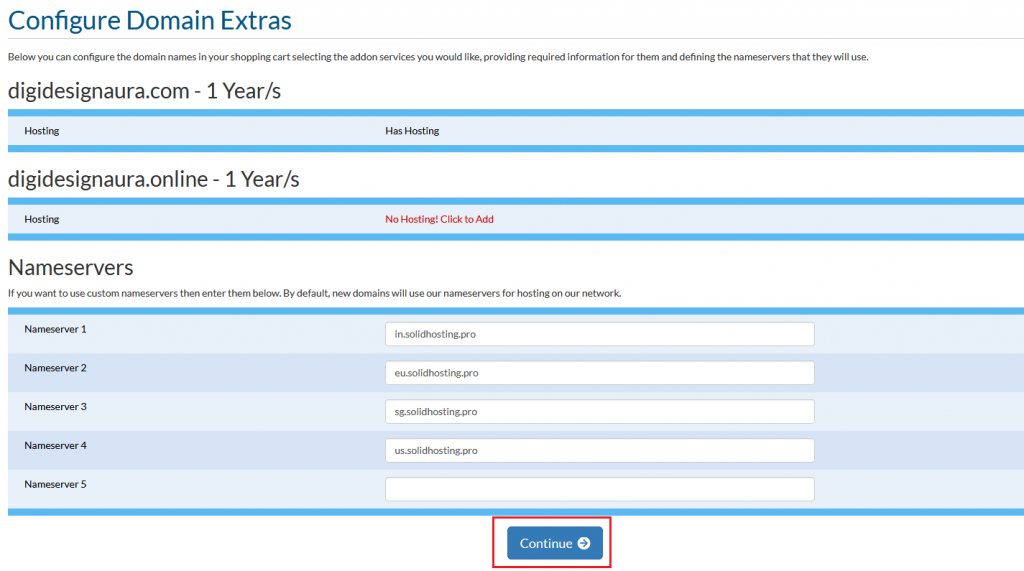Click the Hosting label under digidesignaura.online
The image size is (1024, 571).
pyautogui.click(x=42, y=219)
